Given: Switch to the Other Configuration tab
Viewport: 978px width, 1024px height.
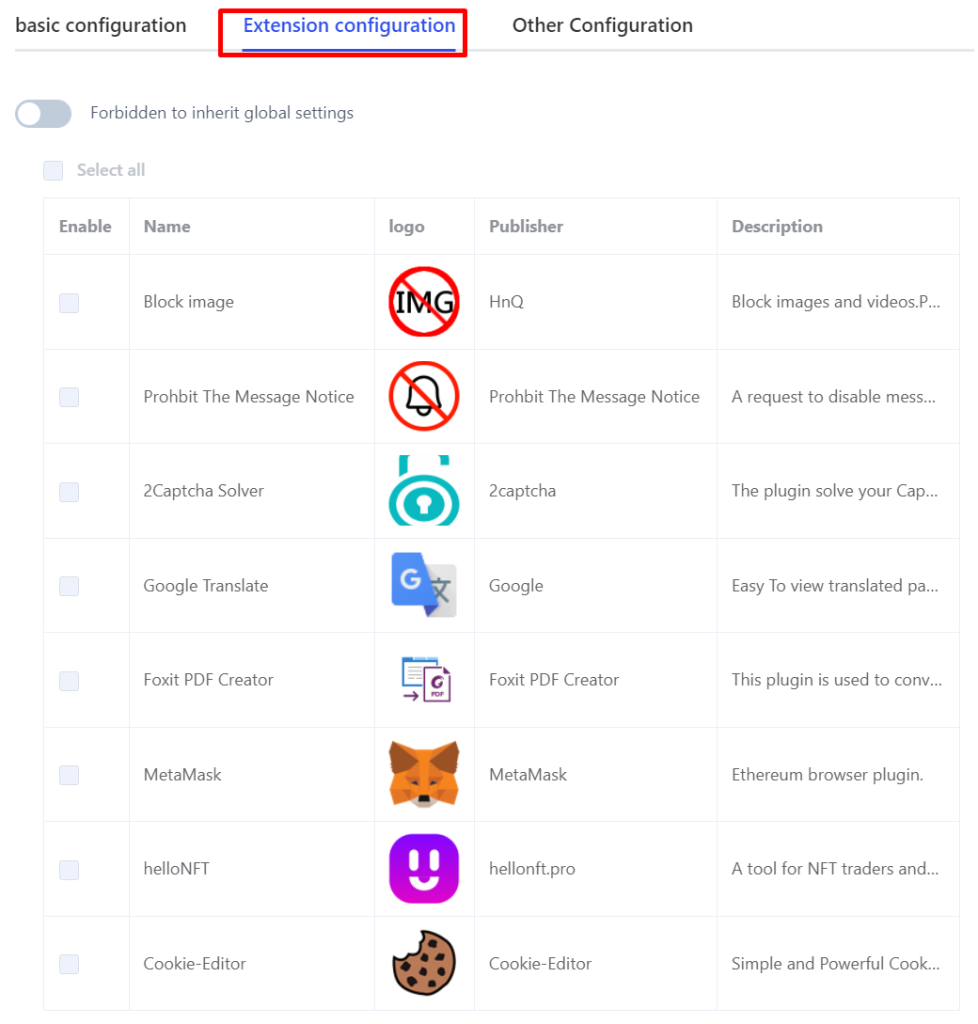Looking at the screenshot, I should (602, 25).
